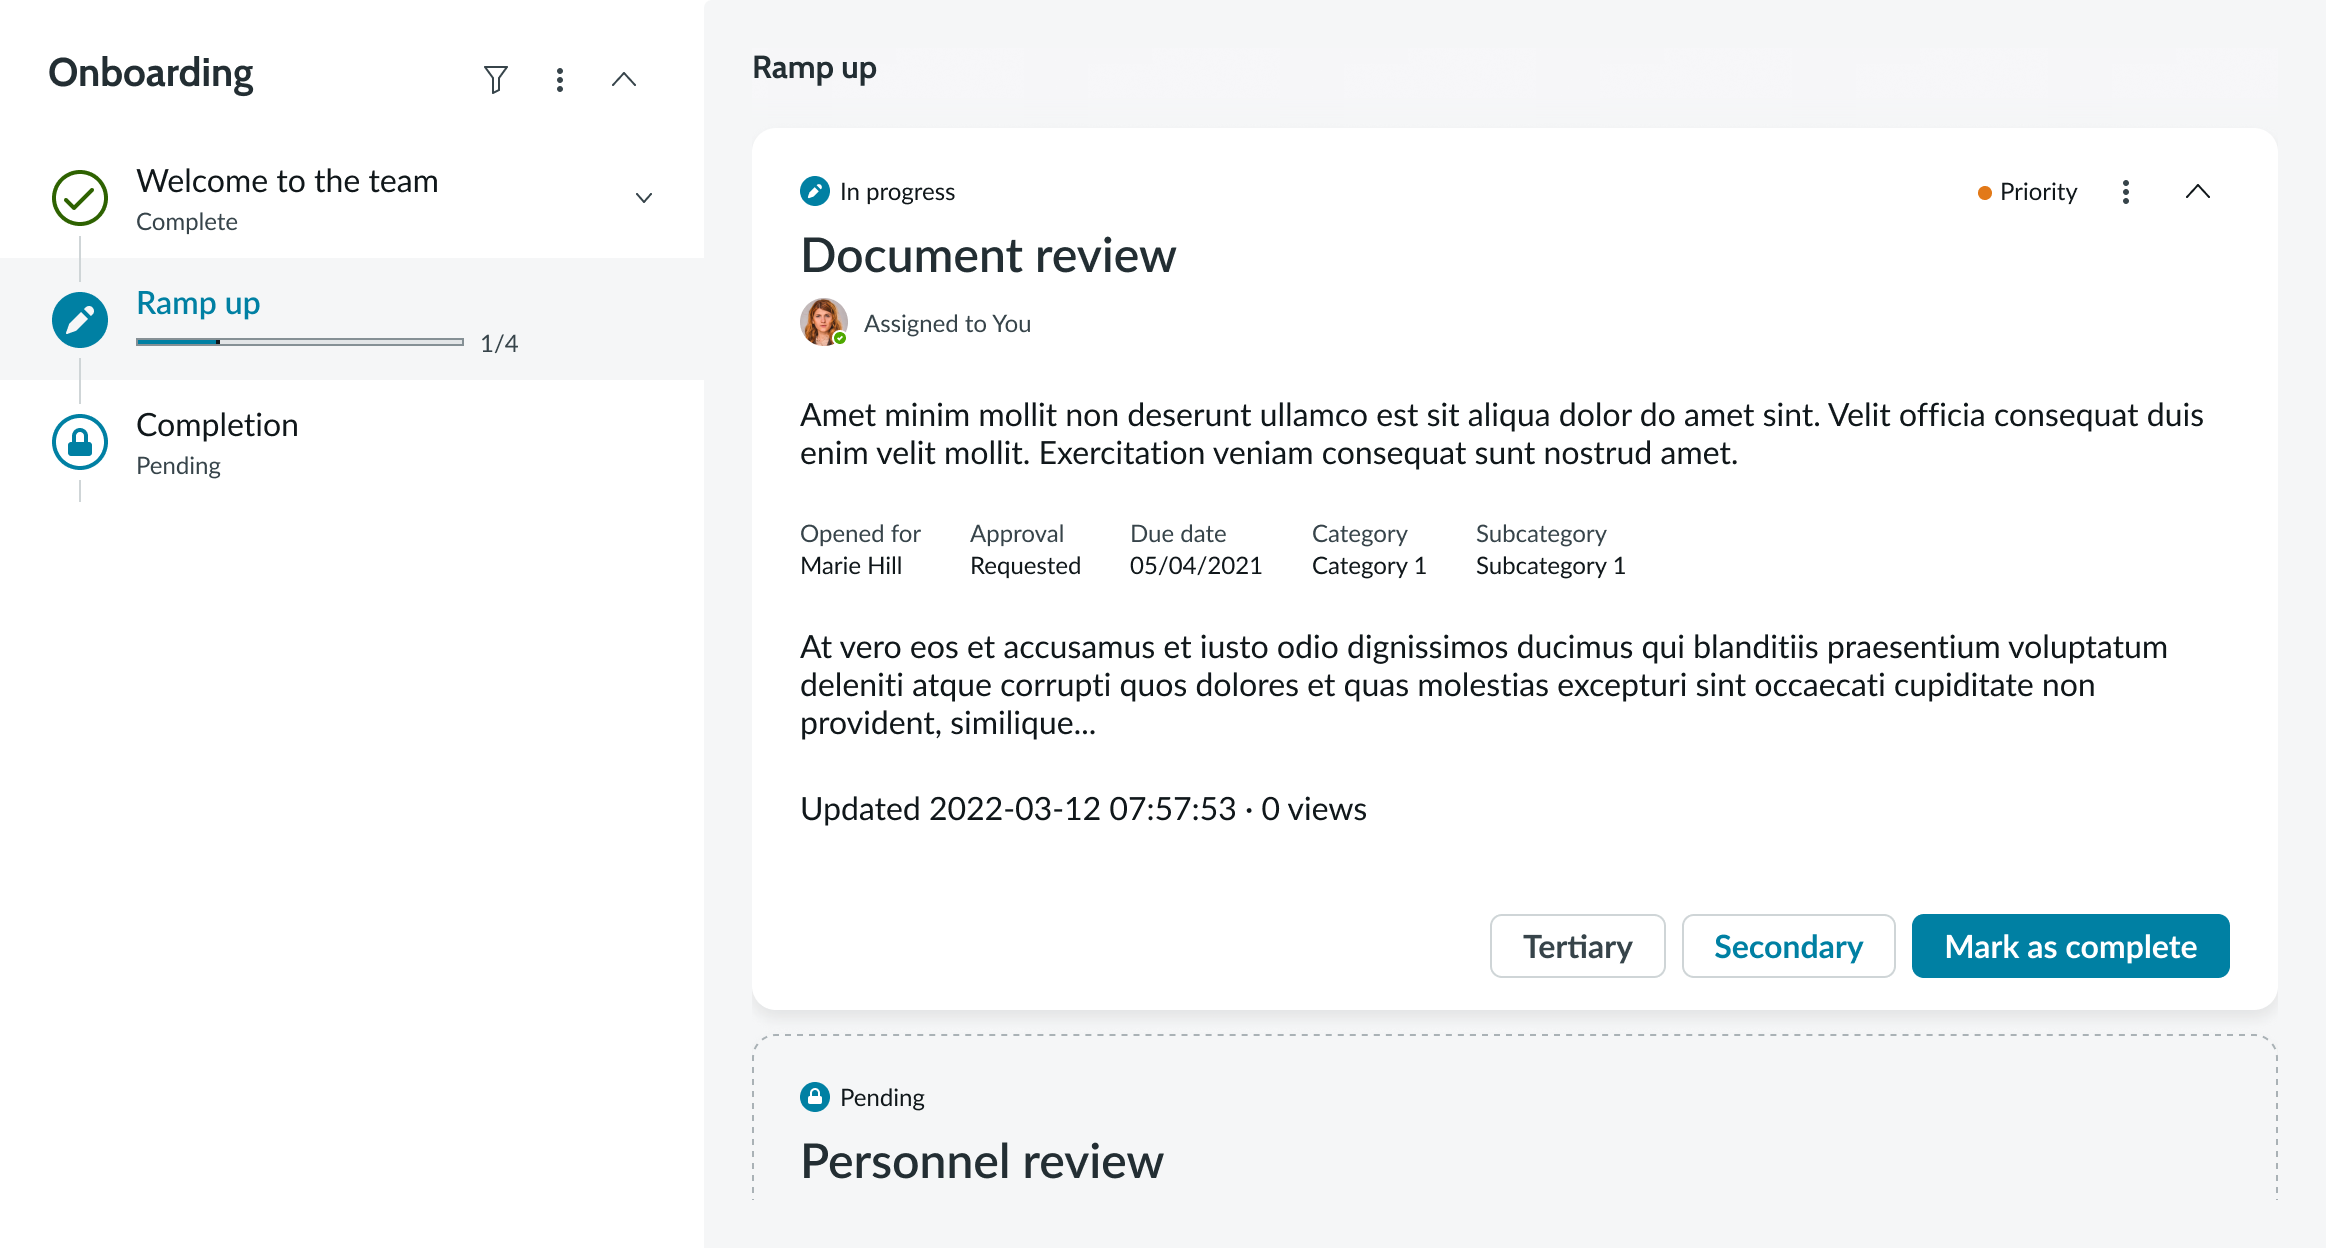Image resolution: width=2326 pixels, height=1248 pixels.
Task: Open the Personnel review card title
Action: 982,1161
